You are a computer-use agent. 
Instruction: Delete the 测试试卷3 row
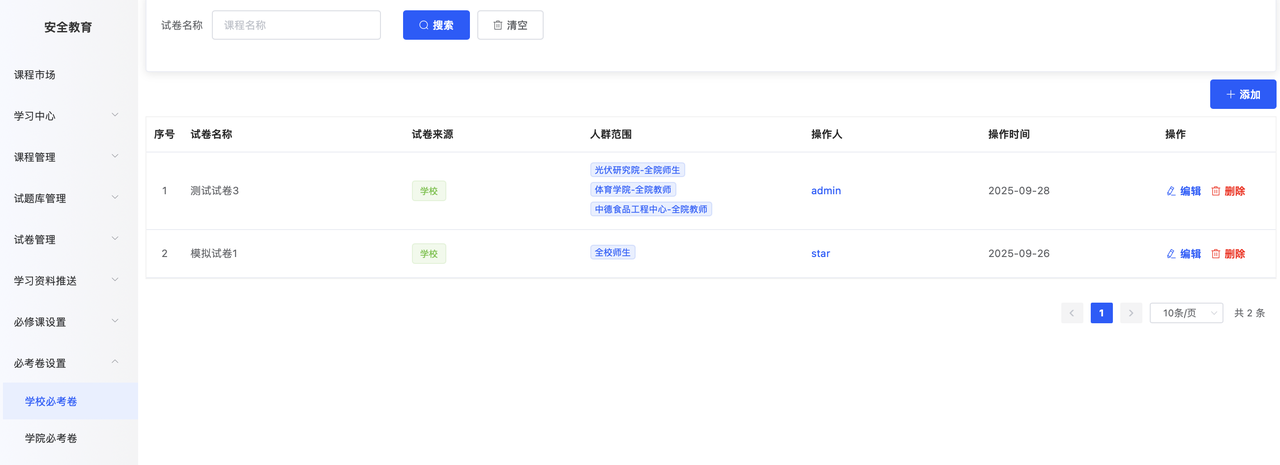(1227, 191)
